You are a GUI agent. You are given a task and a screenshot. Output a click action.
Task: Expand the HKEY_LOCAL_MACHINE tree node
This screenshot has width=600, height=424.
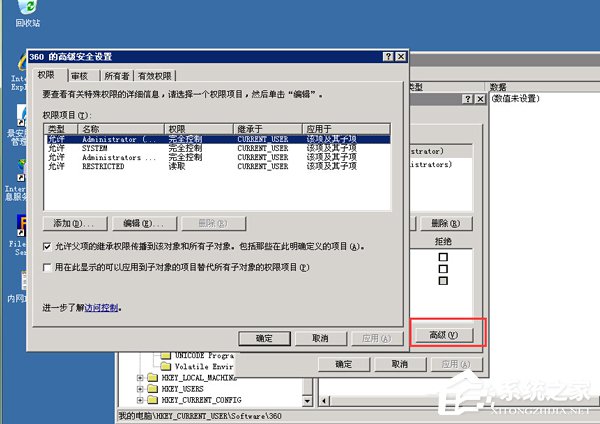click(x=139, y=378)
